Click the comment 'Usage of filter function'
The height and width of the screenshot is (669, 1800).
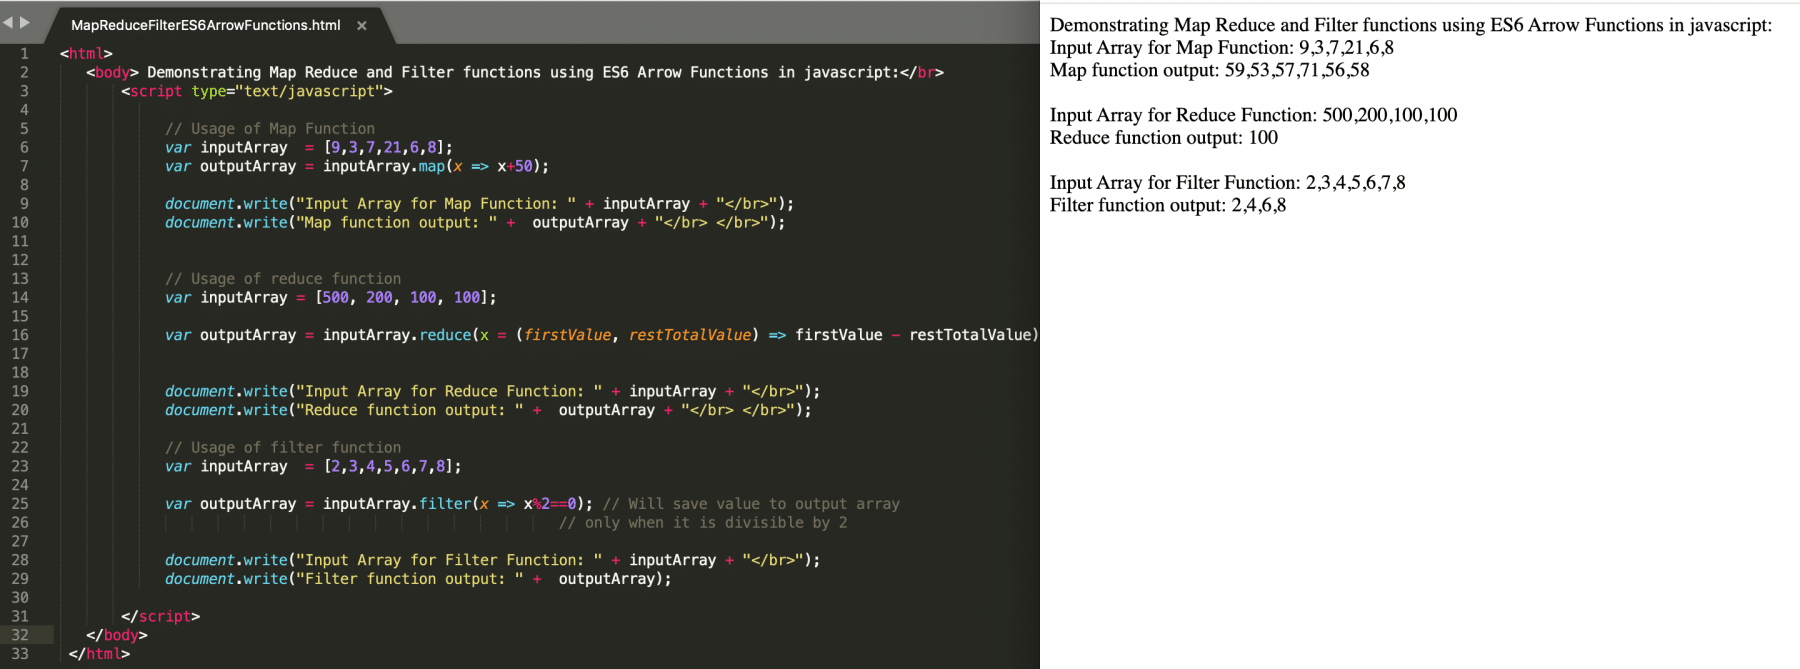(x=283, y=448)
